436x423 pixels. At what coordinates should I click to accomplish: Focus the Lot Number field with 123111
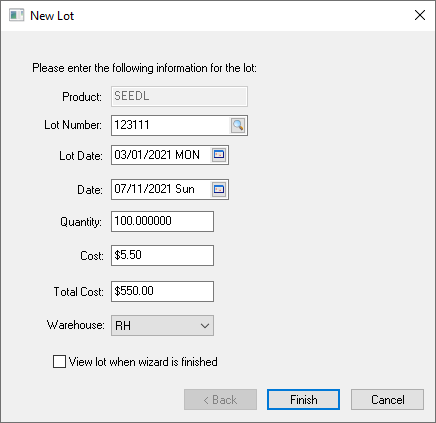tap(171, 125)
